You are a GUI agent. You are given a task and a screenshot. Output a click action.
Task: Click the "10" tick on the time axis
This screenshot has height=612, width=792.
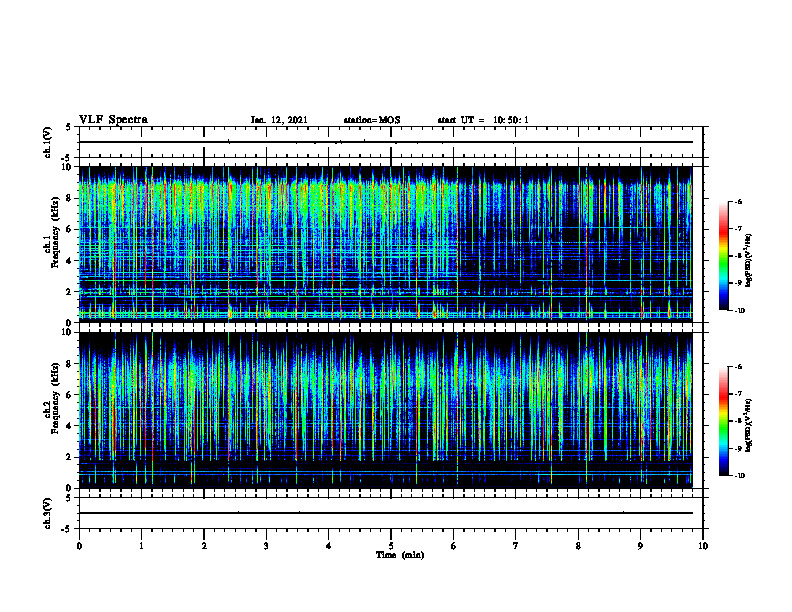pos(703,546)
